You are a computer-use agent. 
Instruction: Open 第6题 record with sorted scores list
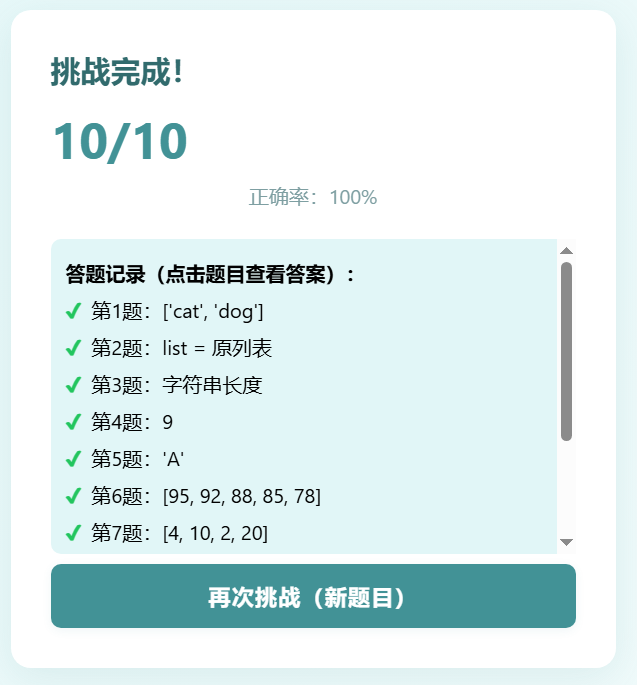coord(206,496)
